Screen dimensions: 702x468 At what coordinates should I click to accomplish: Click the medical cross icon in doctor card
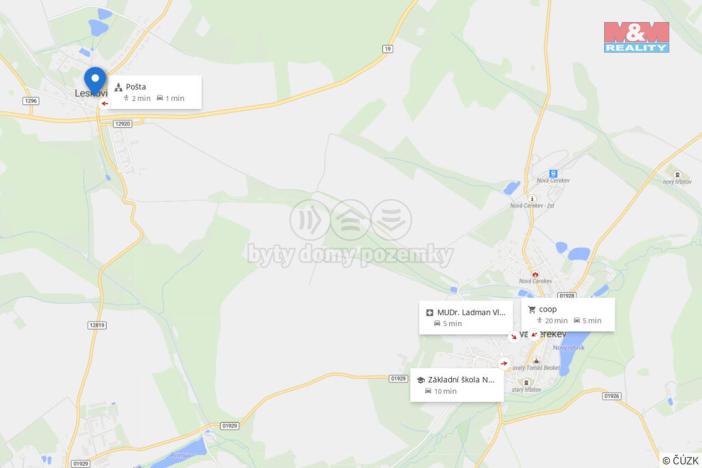(430, 313)
